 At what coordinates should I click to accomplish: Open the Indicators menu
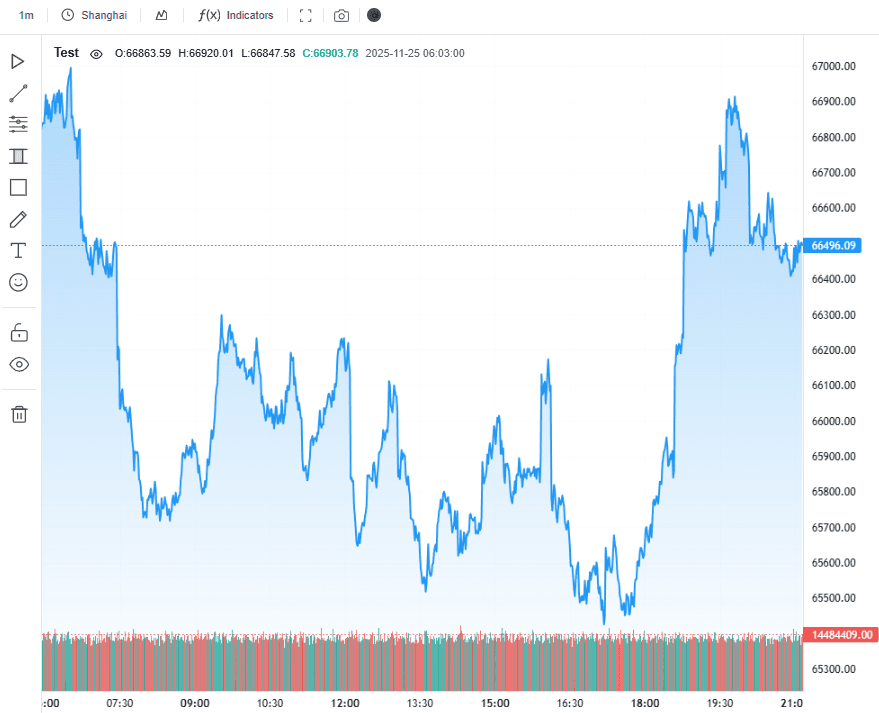pos(237,16)
